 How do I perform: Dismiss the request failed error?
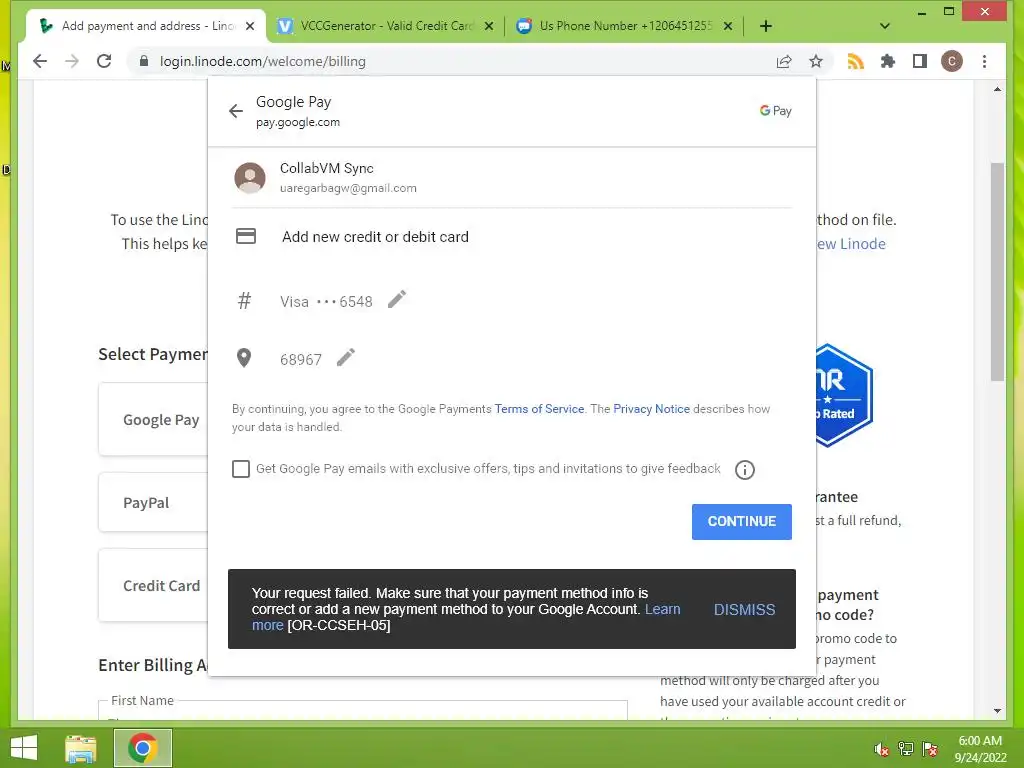click(744, 609)
